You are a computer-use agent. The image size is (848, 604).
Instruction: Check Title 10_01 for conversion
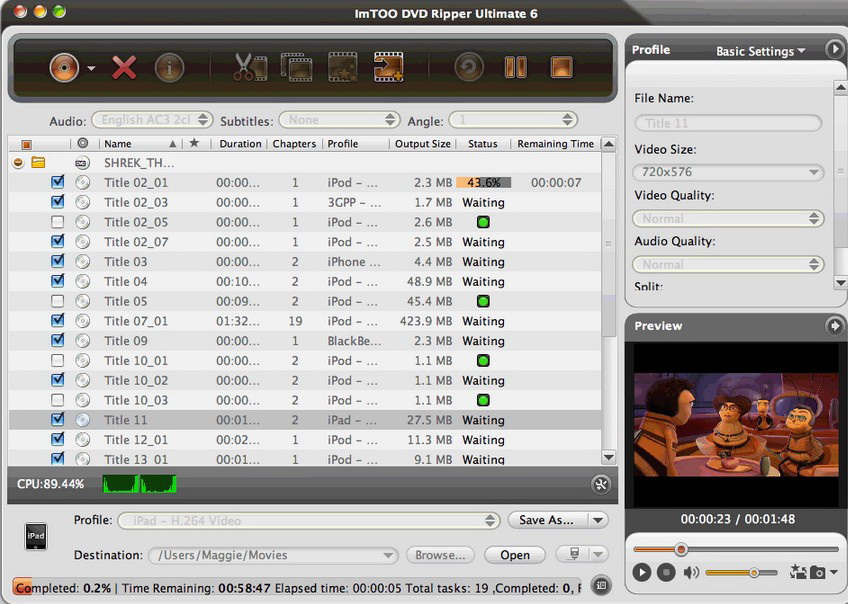pyautogui.click(x=57, y=360)
